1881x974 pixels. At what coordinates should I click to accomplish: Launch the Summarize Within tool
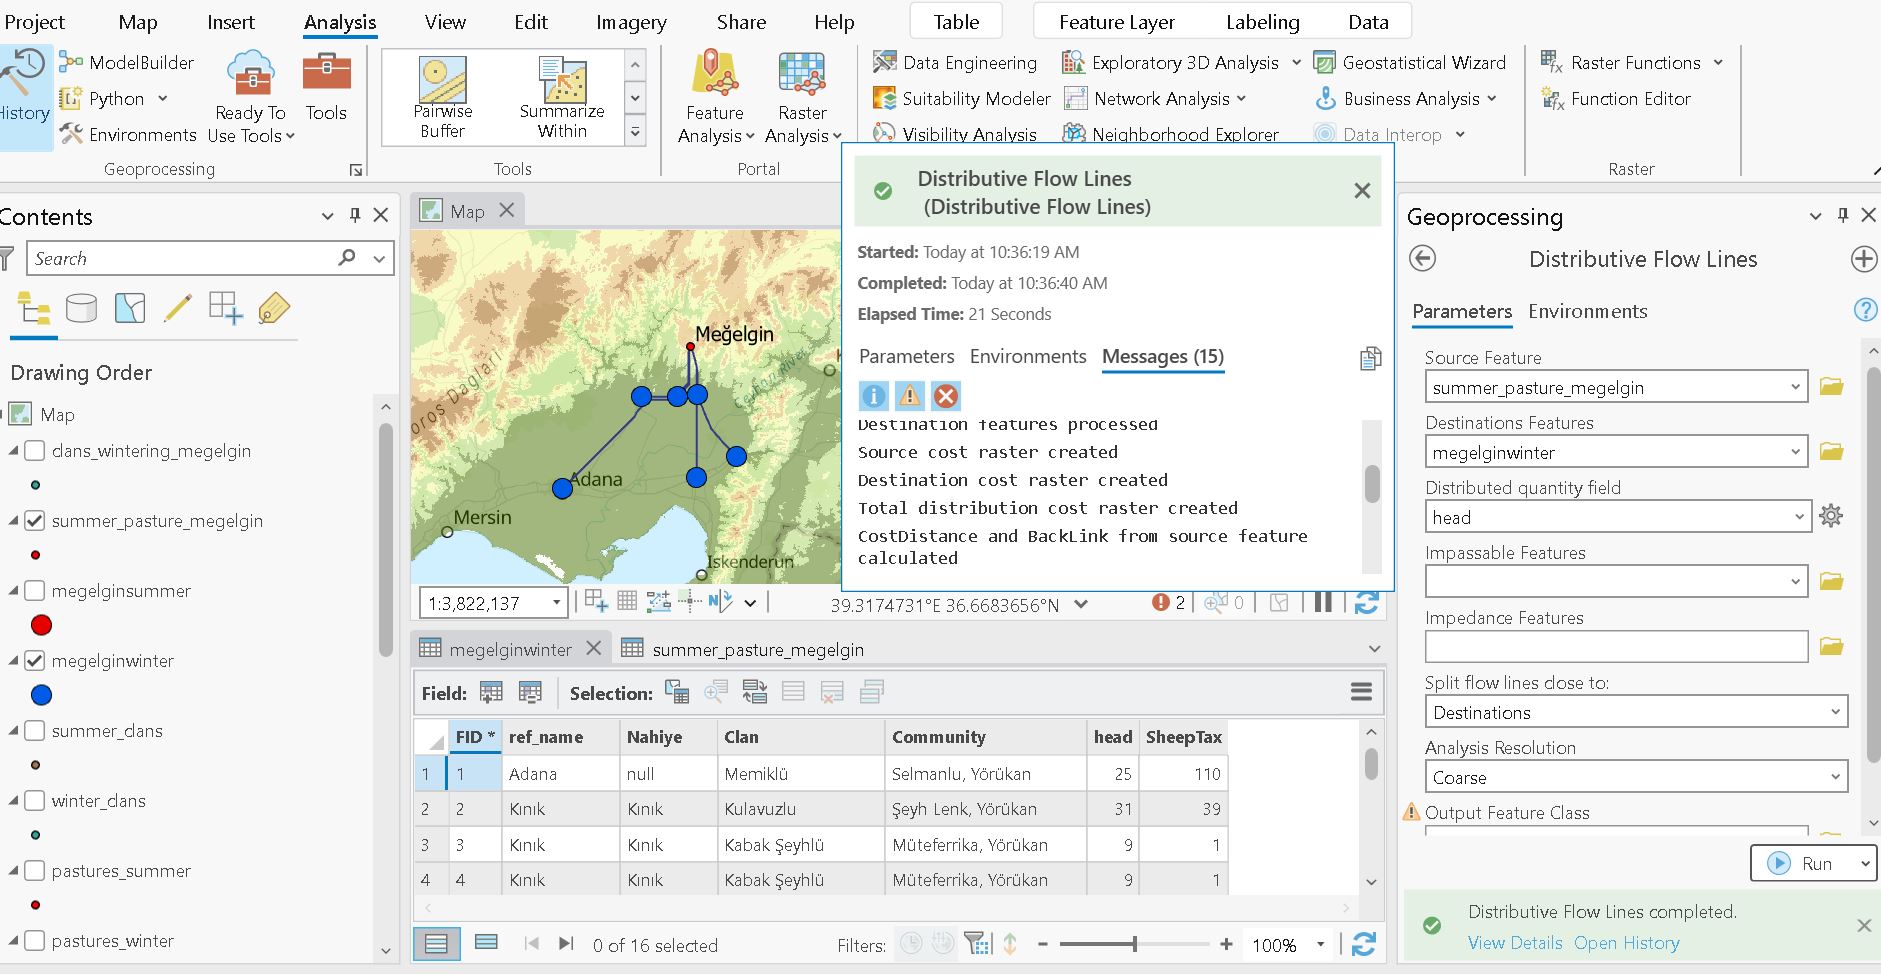tap(561, 95)
